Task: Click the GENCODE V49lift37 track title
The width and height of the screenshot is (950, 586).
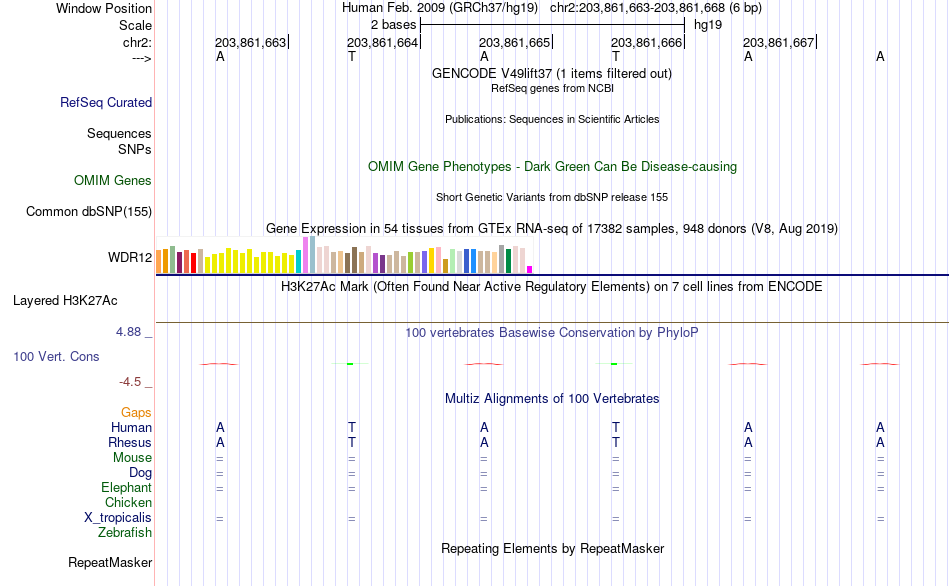Action: tap(552, 73)
